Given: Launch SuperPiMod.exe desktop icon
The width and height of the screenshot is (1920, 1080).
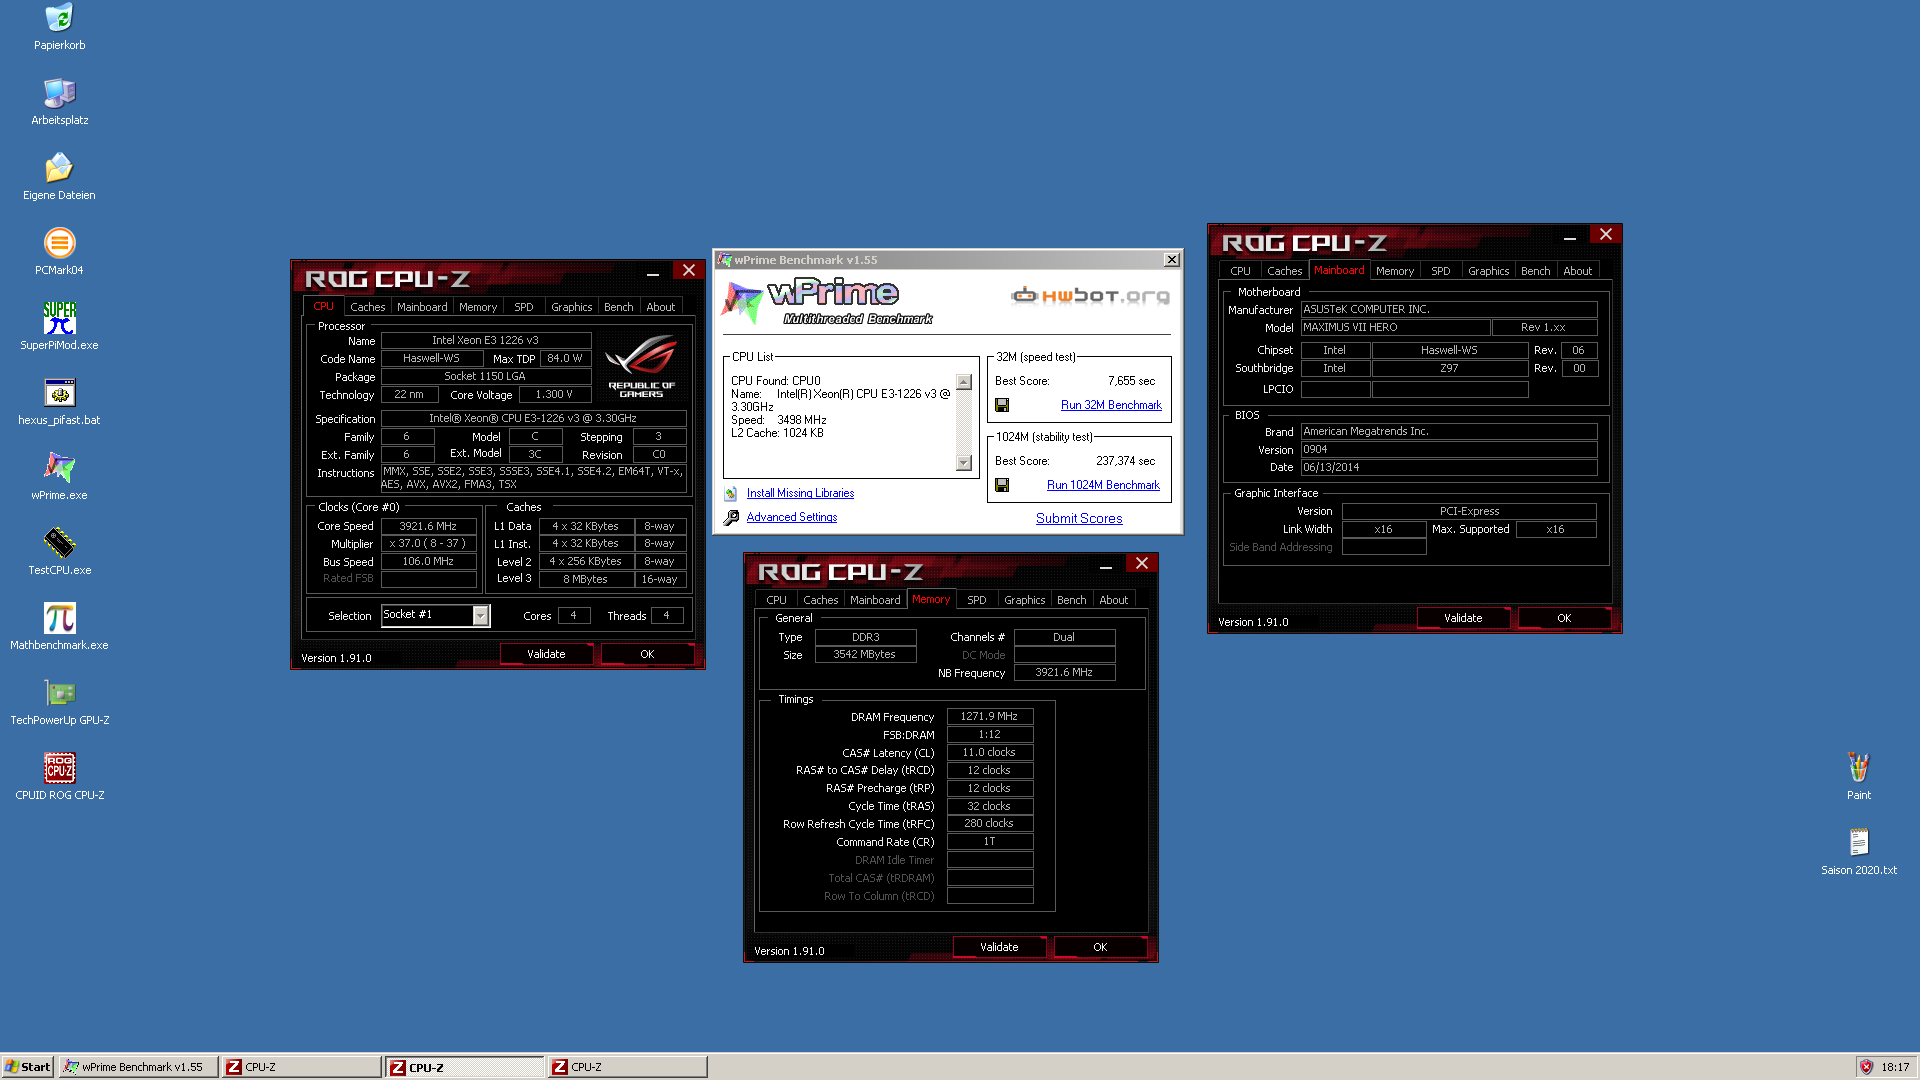Looking at the screenshot, I should pos(59,318).
